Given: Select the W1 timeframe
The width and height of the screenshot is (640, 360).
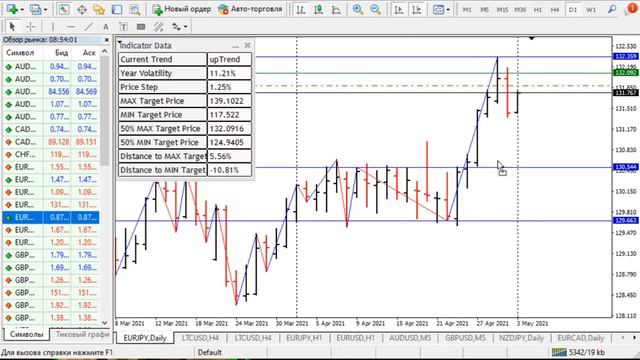Looking at the screenshot, I should point(591,9).
